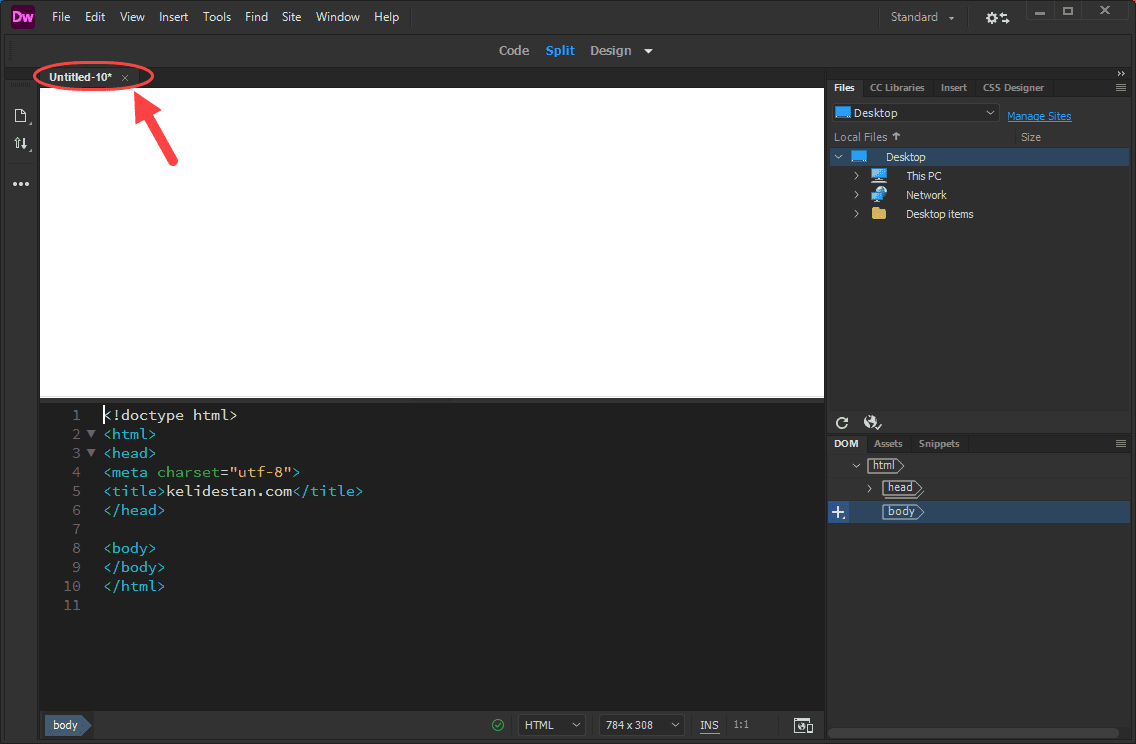Screen dimensions: 1136x744
Task: Switch to the CC Libraries tab
Action: [897, 88]
